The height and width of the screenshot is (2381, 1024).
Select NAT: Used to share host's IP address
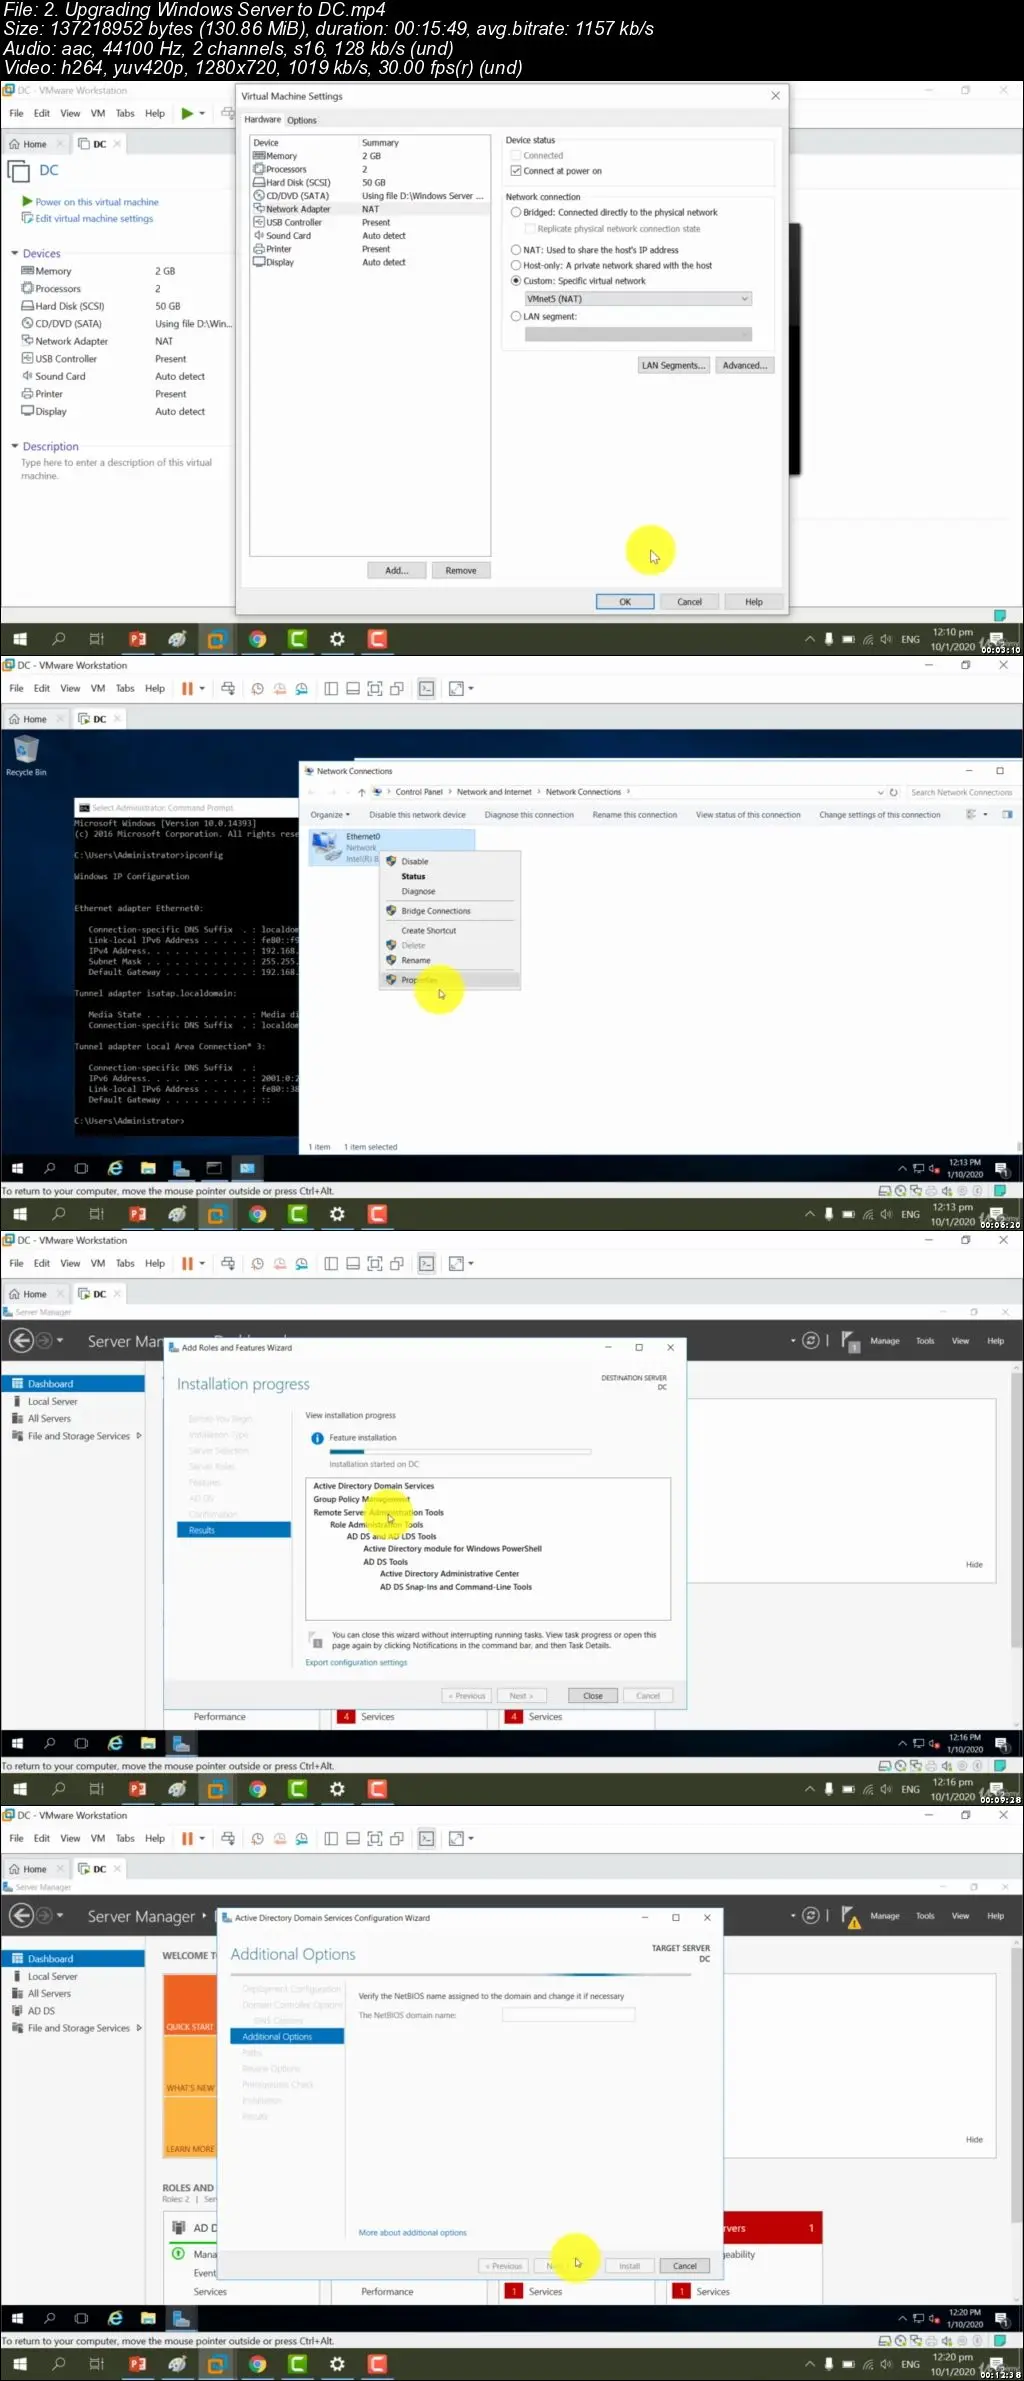tap(516, 250)
